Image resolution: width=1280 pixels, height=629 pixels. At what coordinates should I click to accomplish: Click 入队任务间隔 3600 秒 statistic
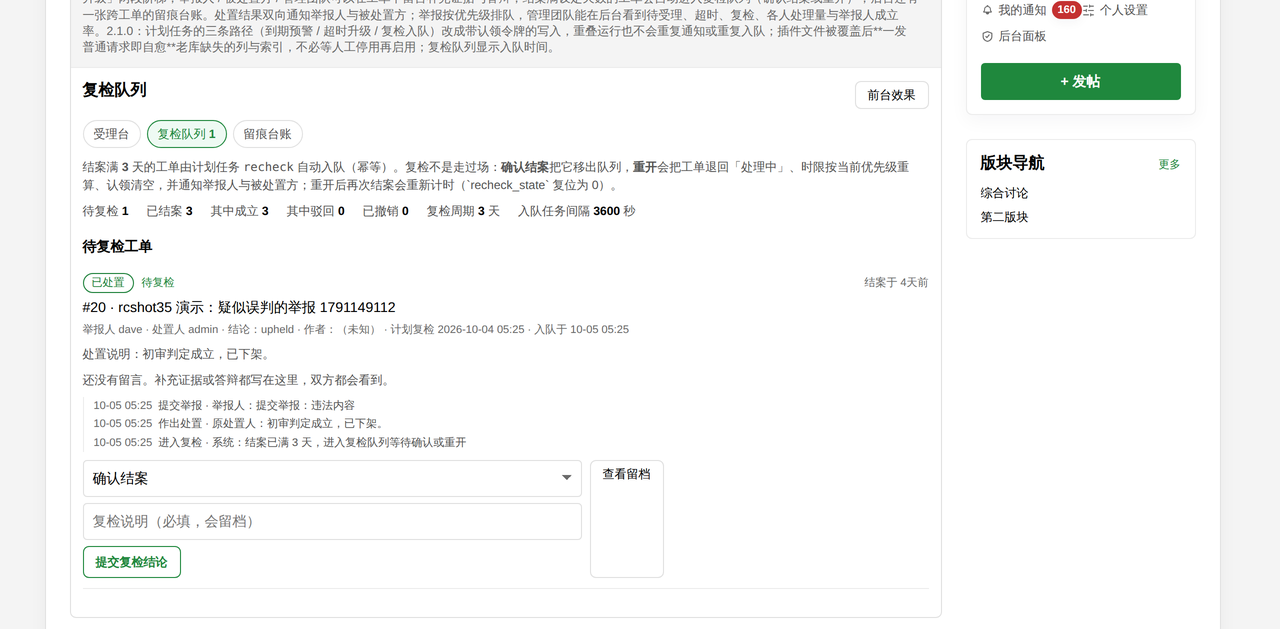[576, 211]
